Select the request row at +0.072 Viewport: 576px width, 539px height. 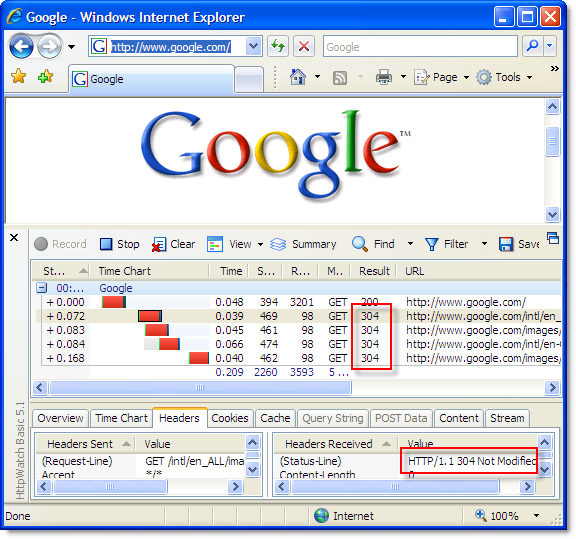point(298,316)
